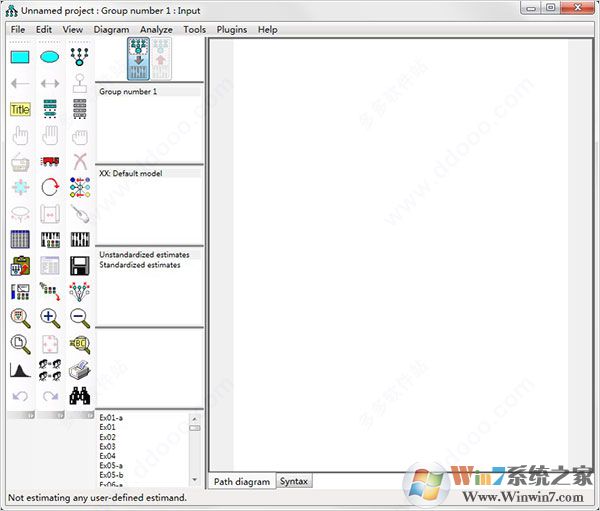Choose the draw latent variable indicator tool
The height and width of the screenshot is (511, 600).
[80, 57]
